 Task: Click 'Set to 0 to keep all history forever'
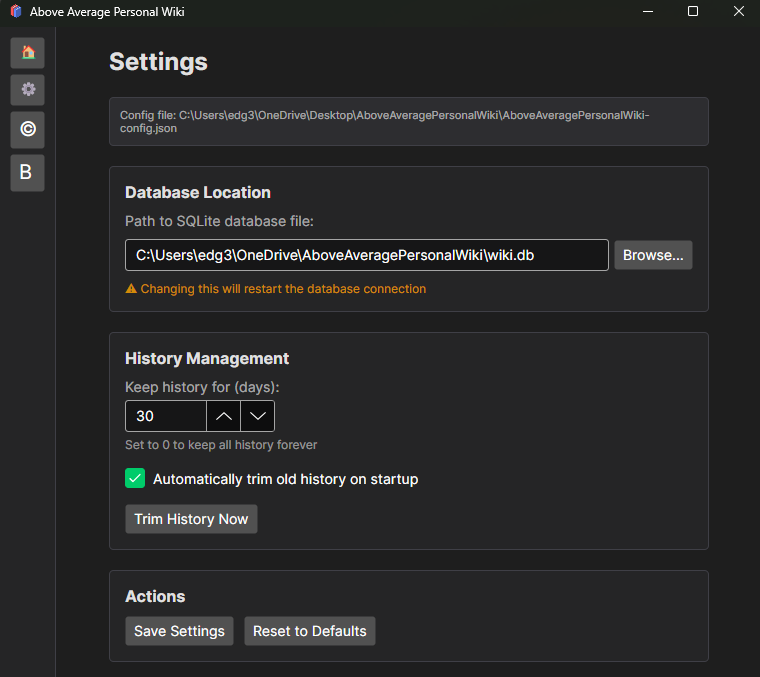pos(221,445)
